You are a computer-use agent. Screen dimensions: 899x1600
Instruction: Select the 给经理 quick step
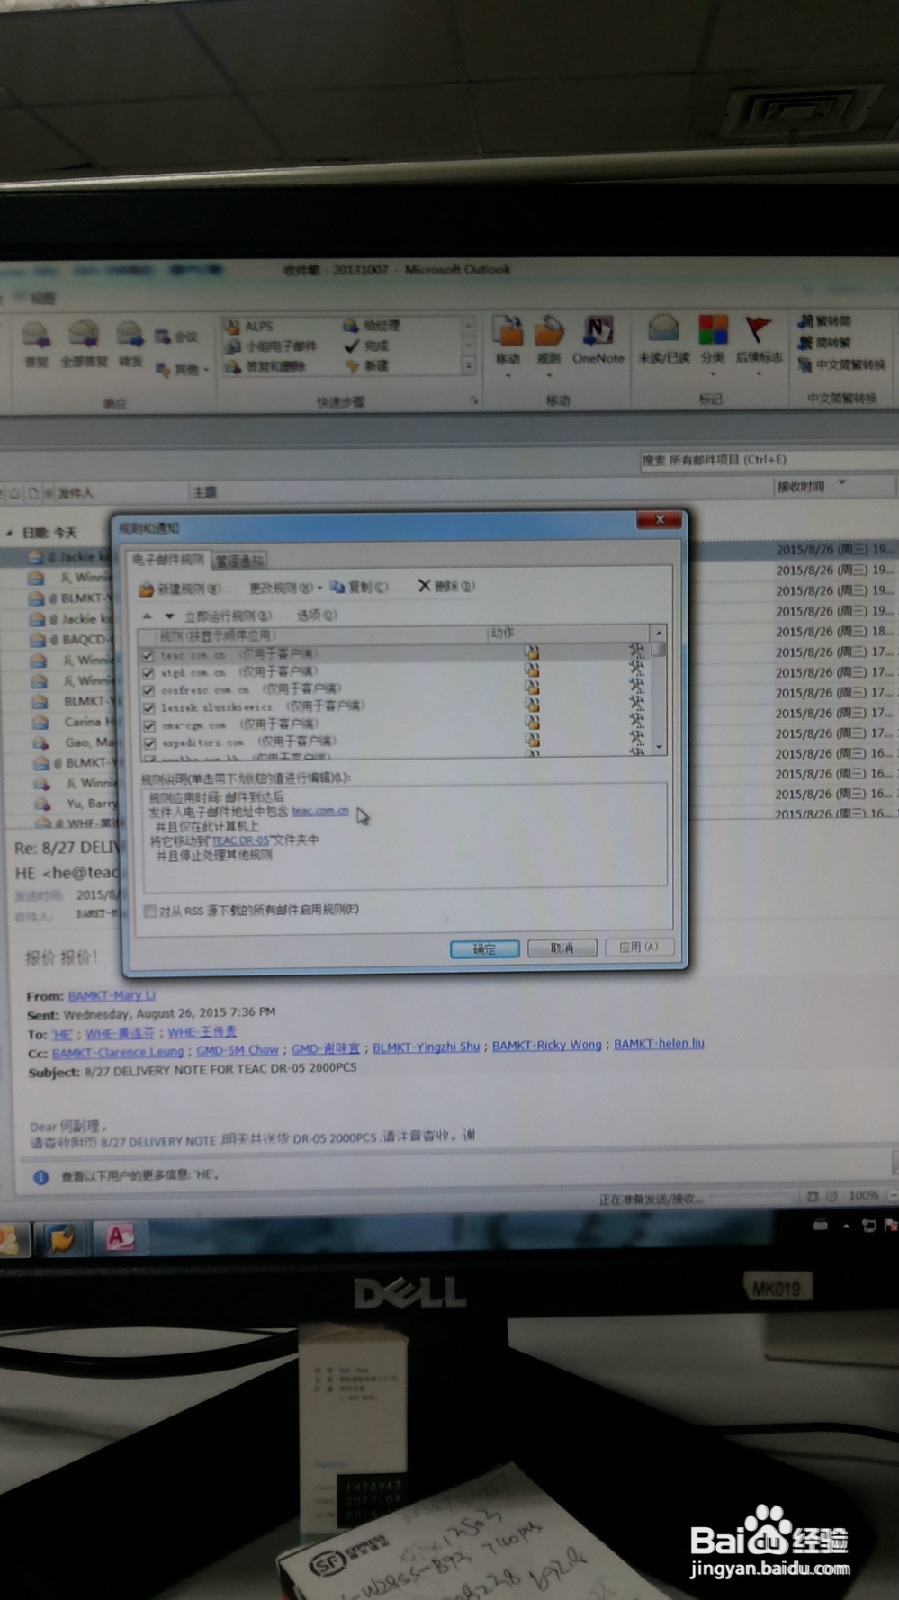tap(372, 326)
